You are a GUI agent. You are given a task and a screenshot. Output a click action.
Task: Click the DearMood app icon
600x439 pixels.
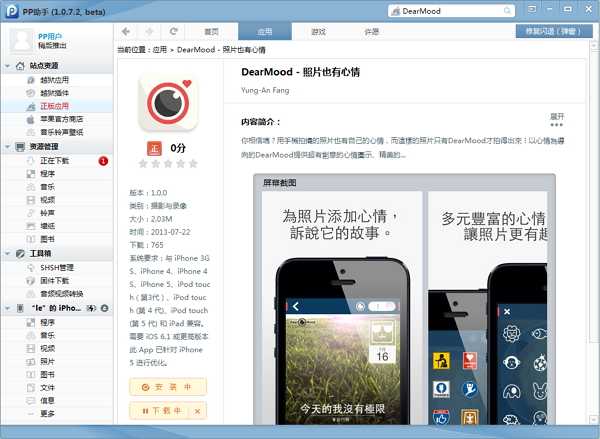(x=168, y=102)
